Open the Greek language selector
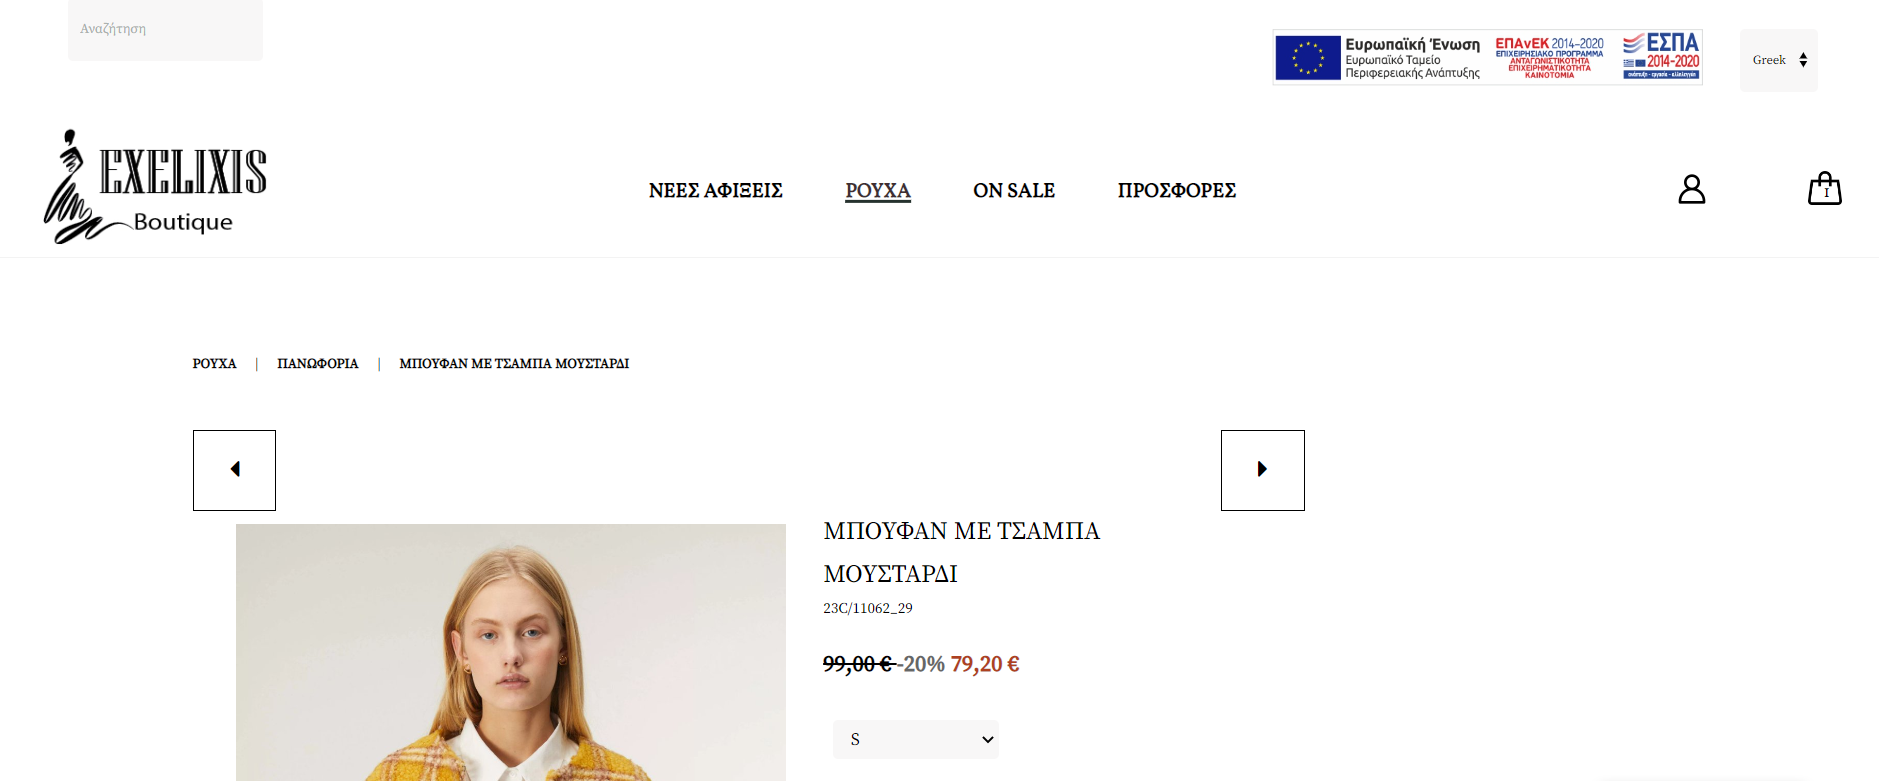This screenshot has height=781, width=1879. (x=1778, y=60)
